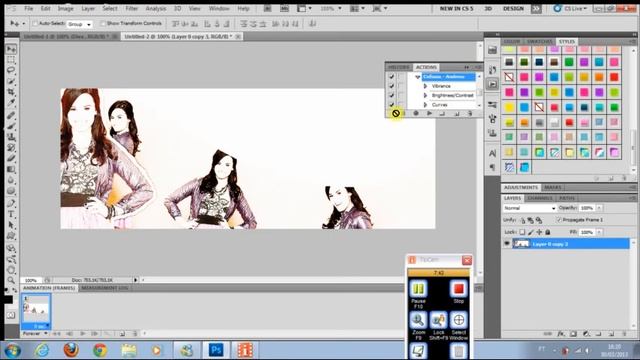The image size is (640, 360).
Task: Stop action playback in Actions panel
Action: tap(404, 113)
